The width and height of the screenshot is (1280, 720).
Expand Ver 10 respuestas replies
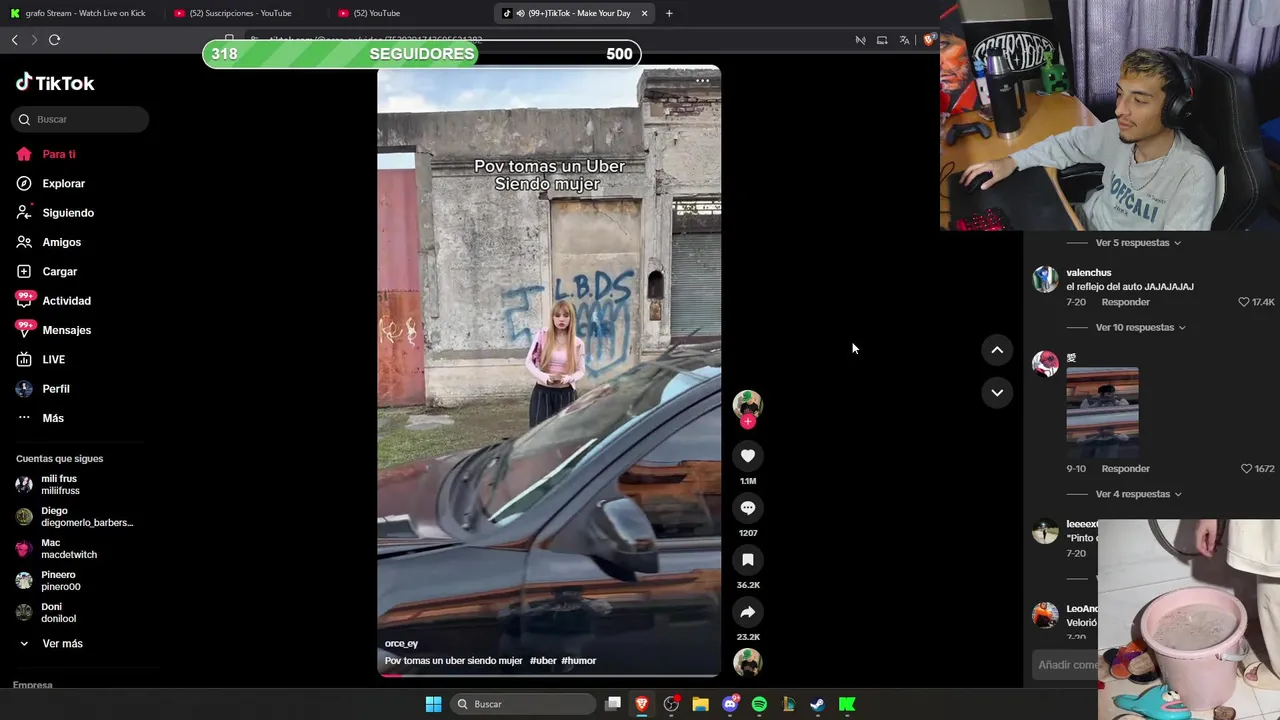pos(1140,327)
